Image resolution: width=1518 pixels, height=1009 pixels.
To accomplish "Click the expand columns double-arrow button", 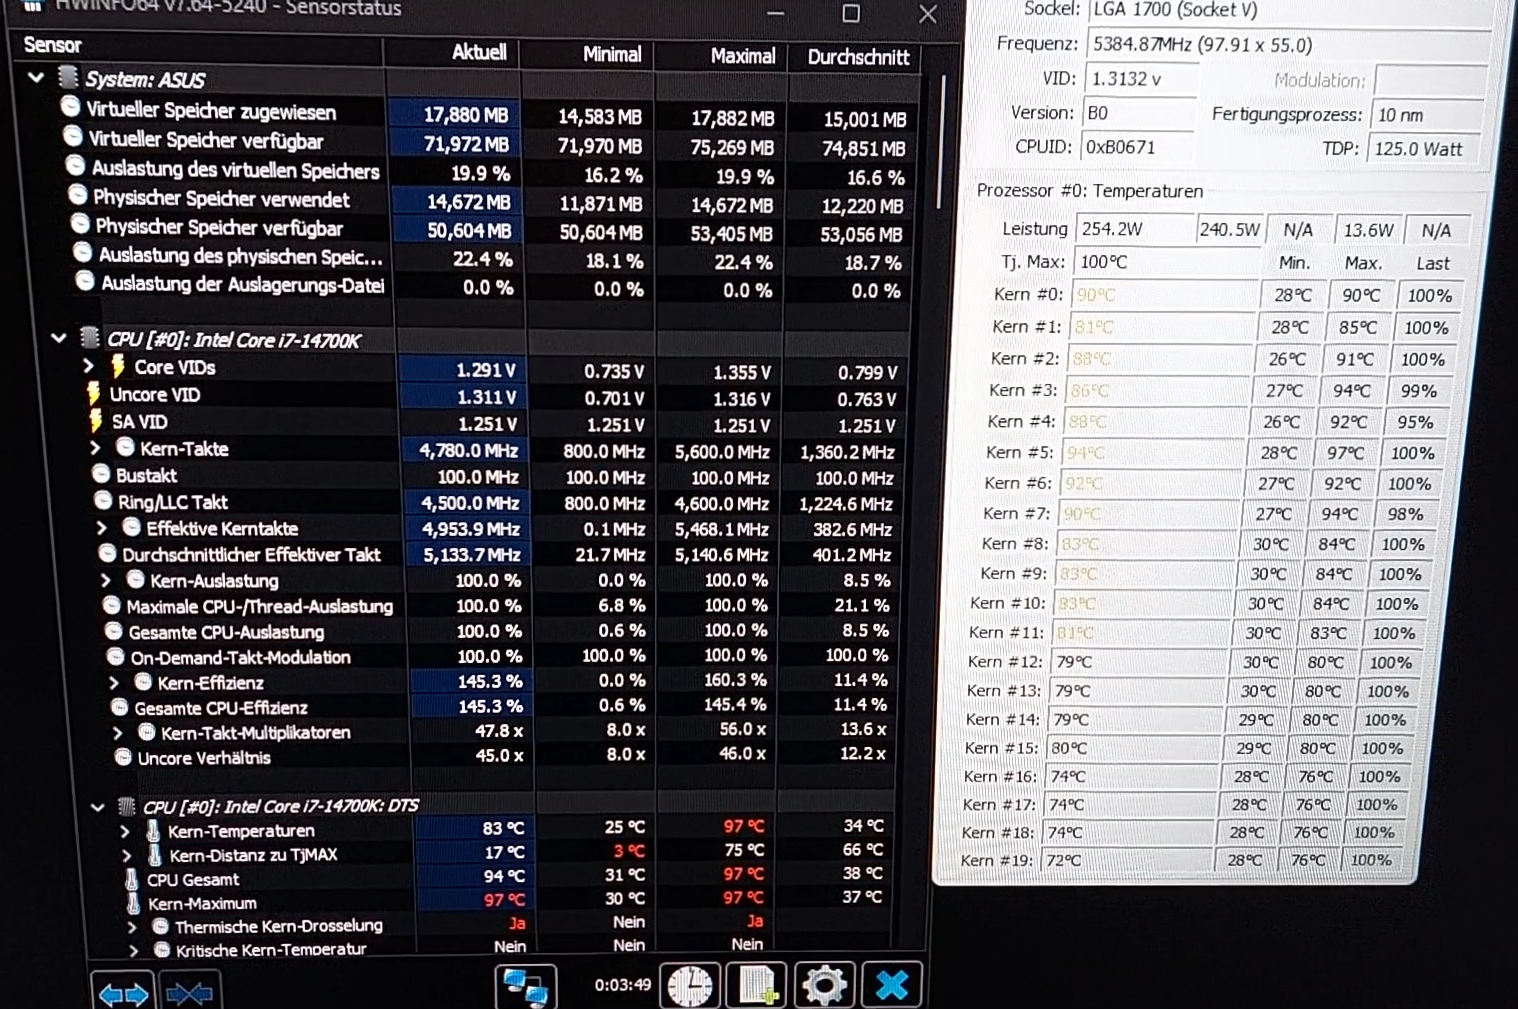I will pos(123,993).
